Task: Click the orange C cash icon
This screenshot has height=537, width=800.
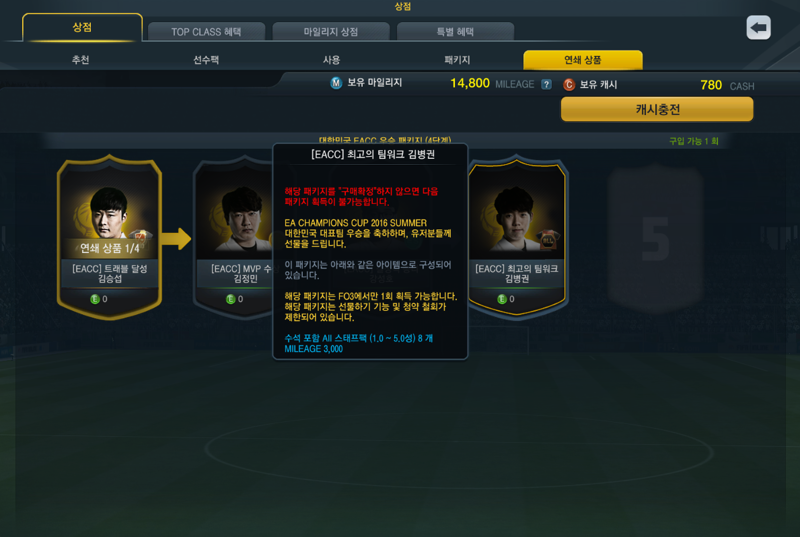Action: (x=568, y=85)
